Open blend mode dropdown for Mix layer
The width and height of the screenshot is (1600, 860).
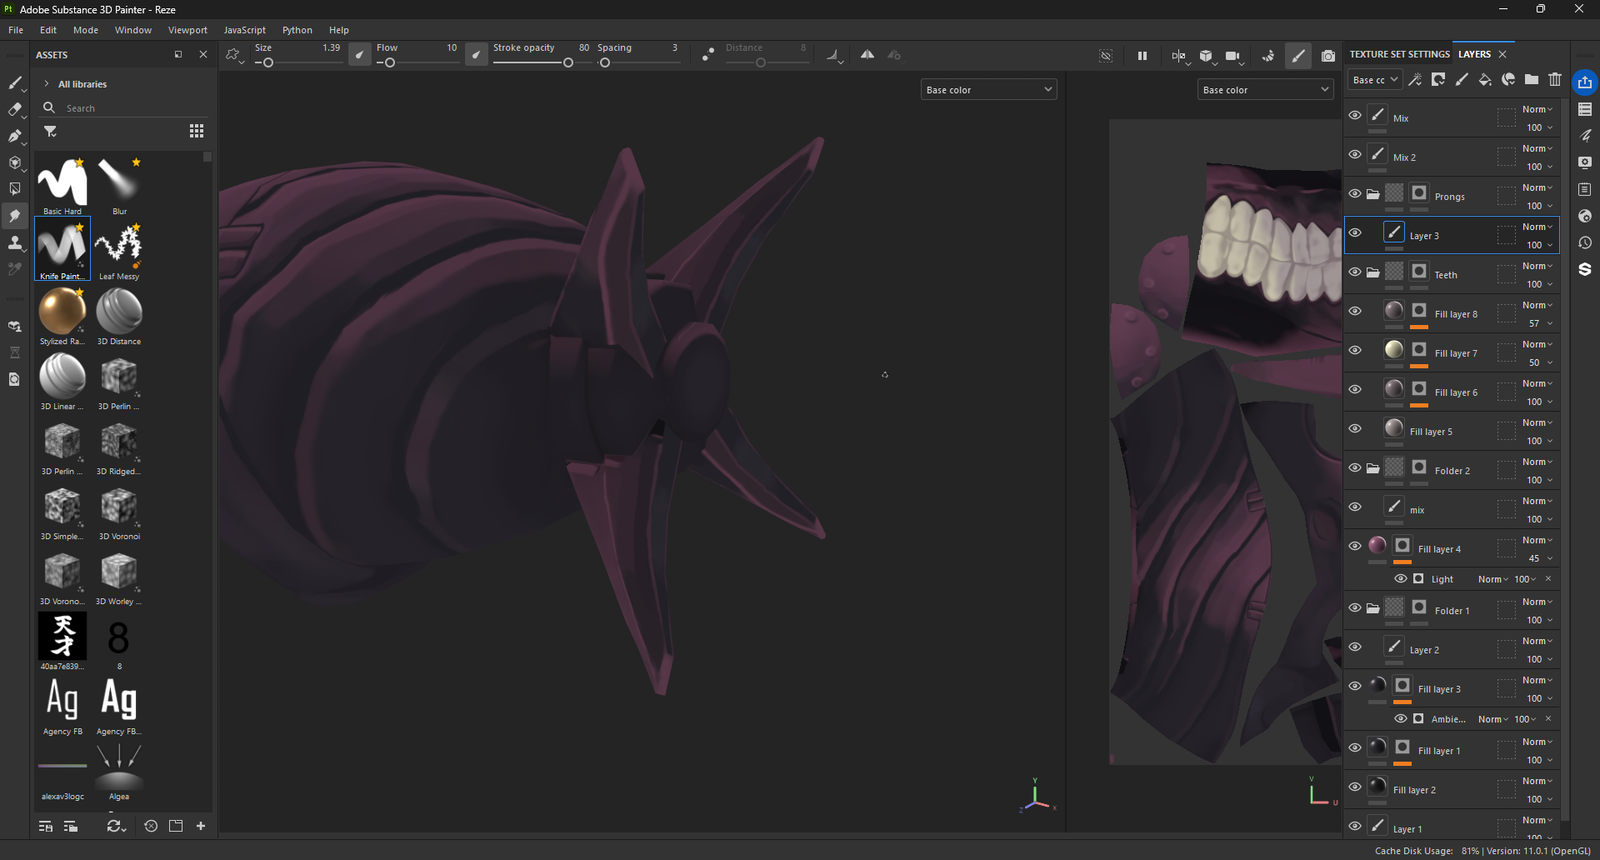click(1537, 109)
